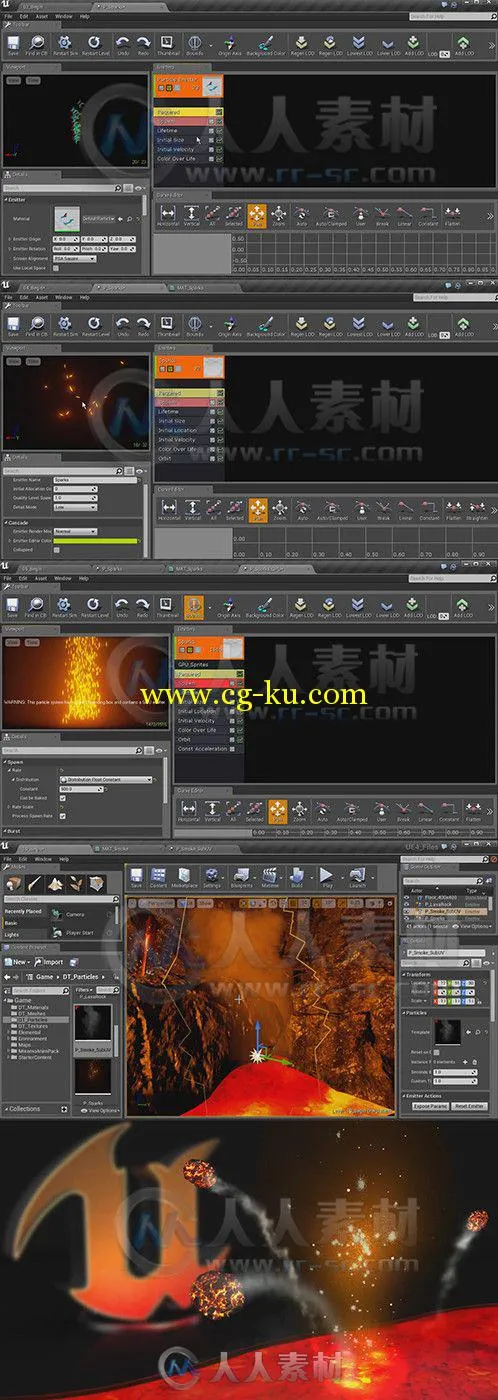Viewport: 498px width, 1400px height.
Task: Expand Burst section in third Cascade Details
Action: click(x=5, y=830)
